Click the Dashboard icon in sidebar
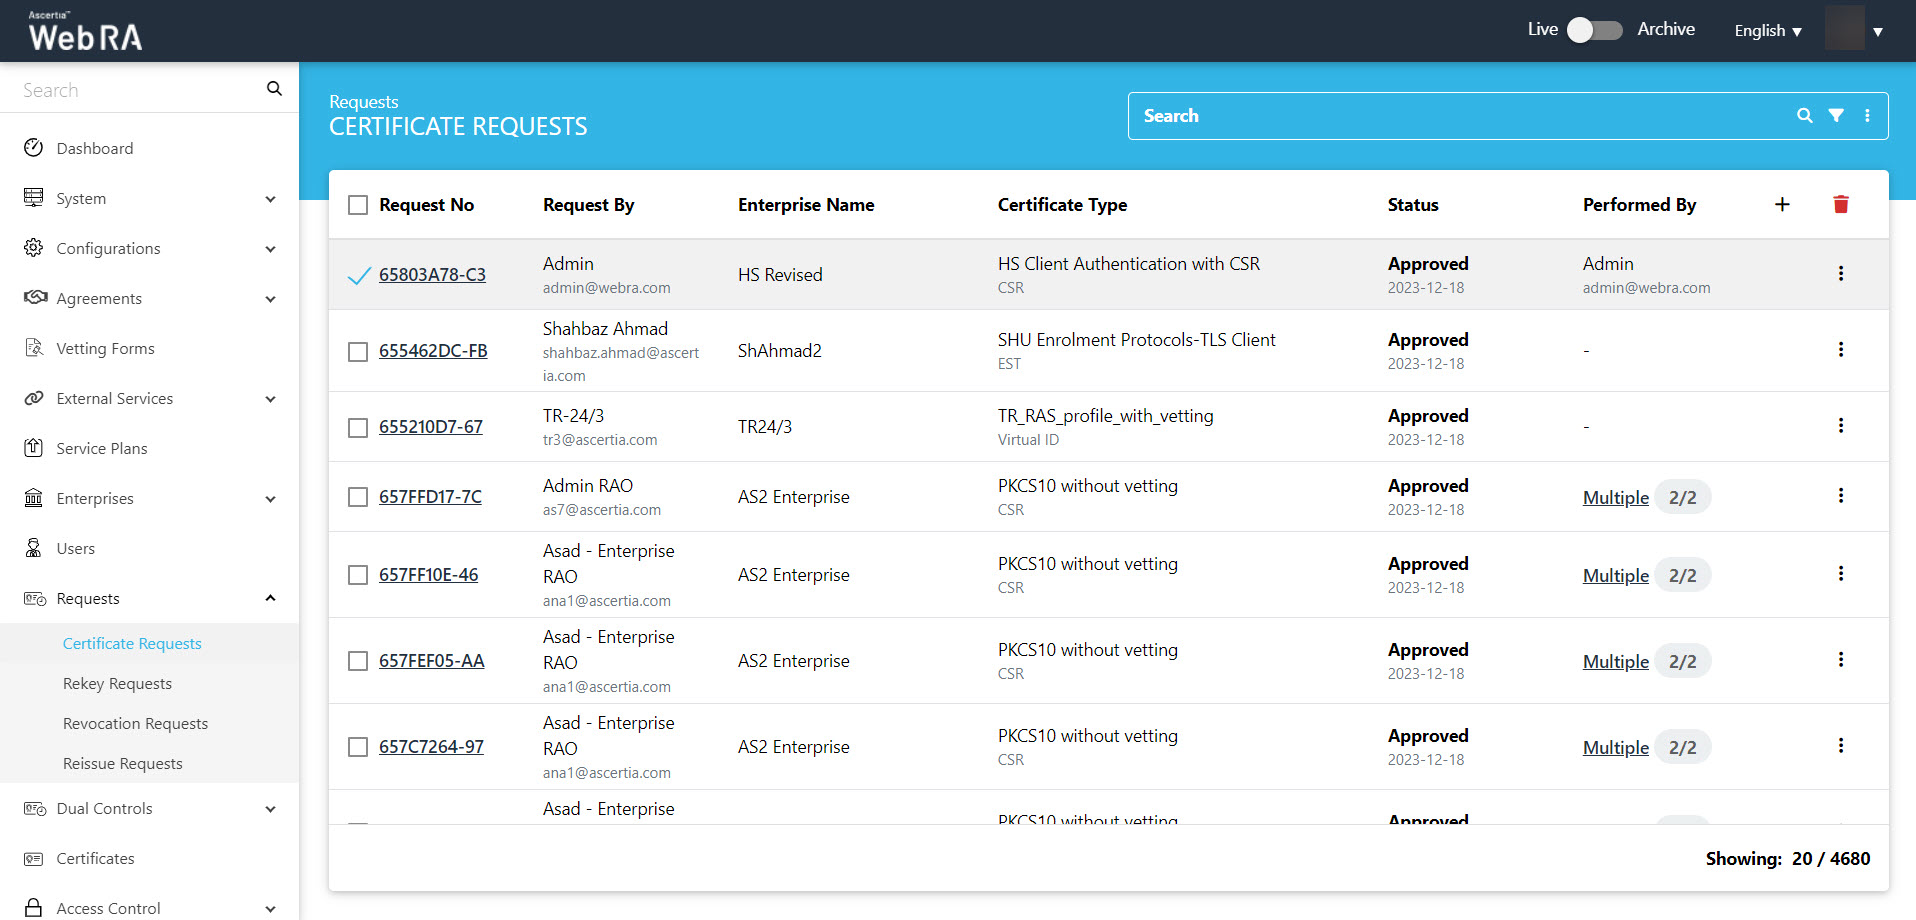The height and width of the screenshot is (920, 1916). coord(34,148)
